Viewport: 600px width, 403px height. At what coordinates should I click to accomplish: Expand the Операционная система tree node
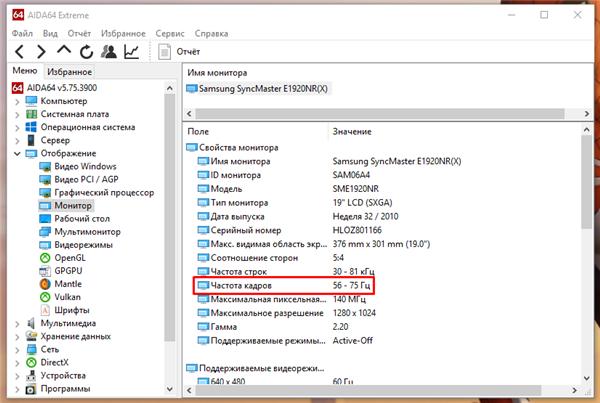pos(17,128)
